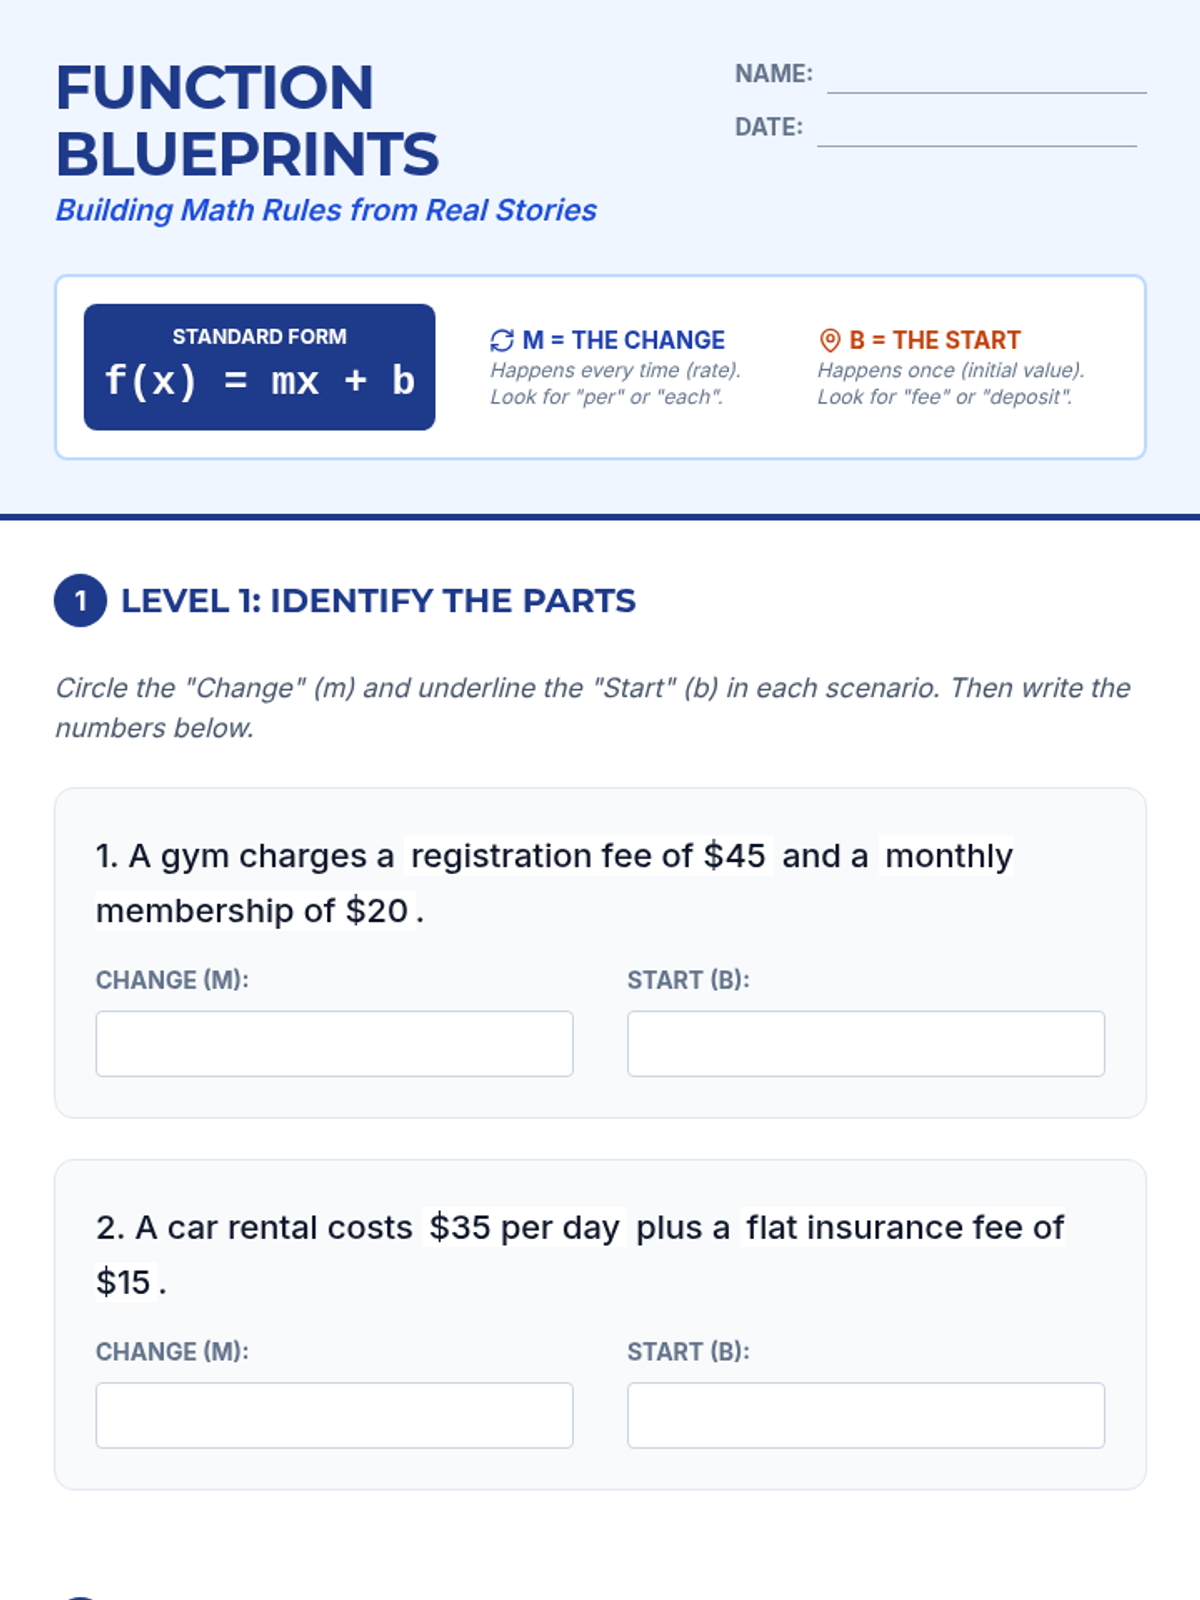Focus the Change (M) box for the car rental question
Viewport: 1200px width, 1600px height.
[334, 1416]
